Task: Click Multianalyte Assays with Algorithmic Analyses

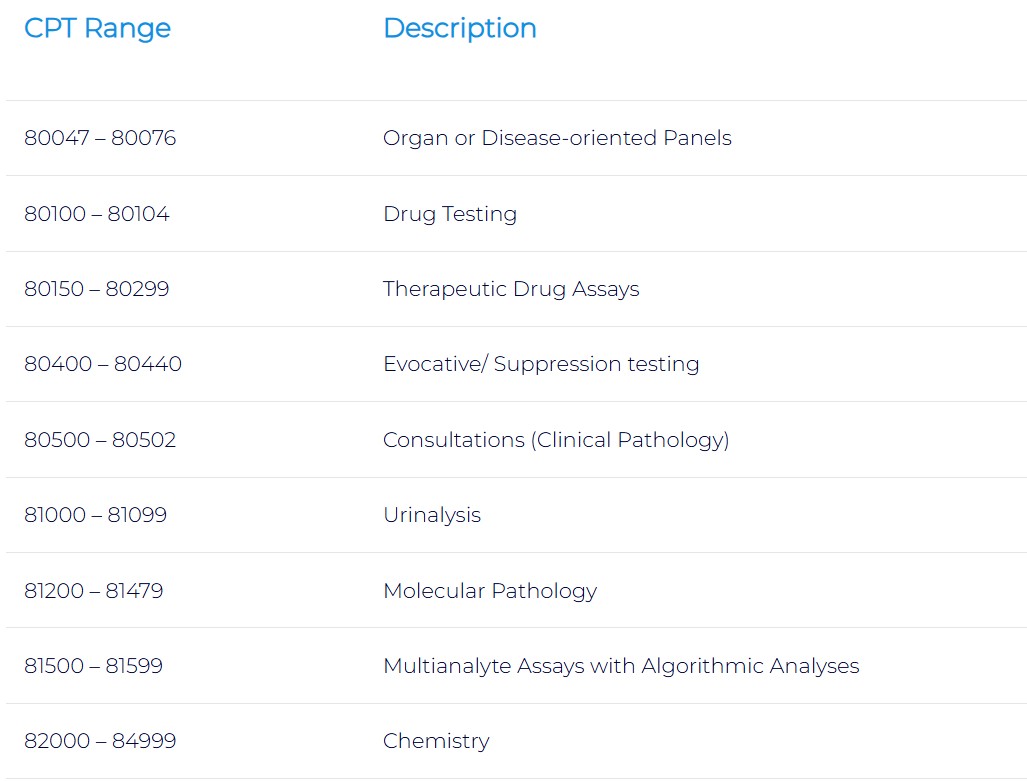Action: (x=621, y=666)
